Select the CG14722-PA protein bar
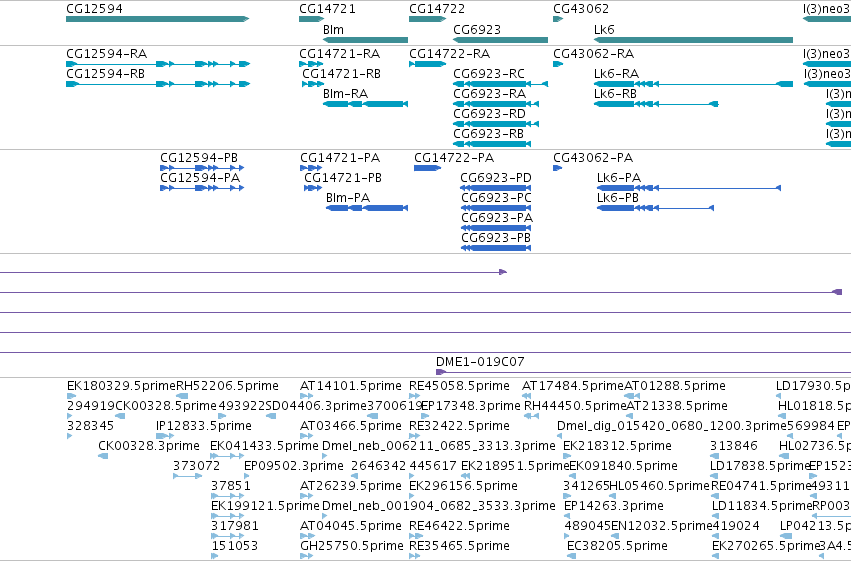Screen dimensions: 851x561 427,168
